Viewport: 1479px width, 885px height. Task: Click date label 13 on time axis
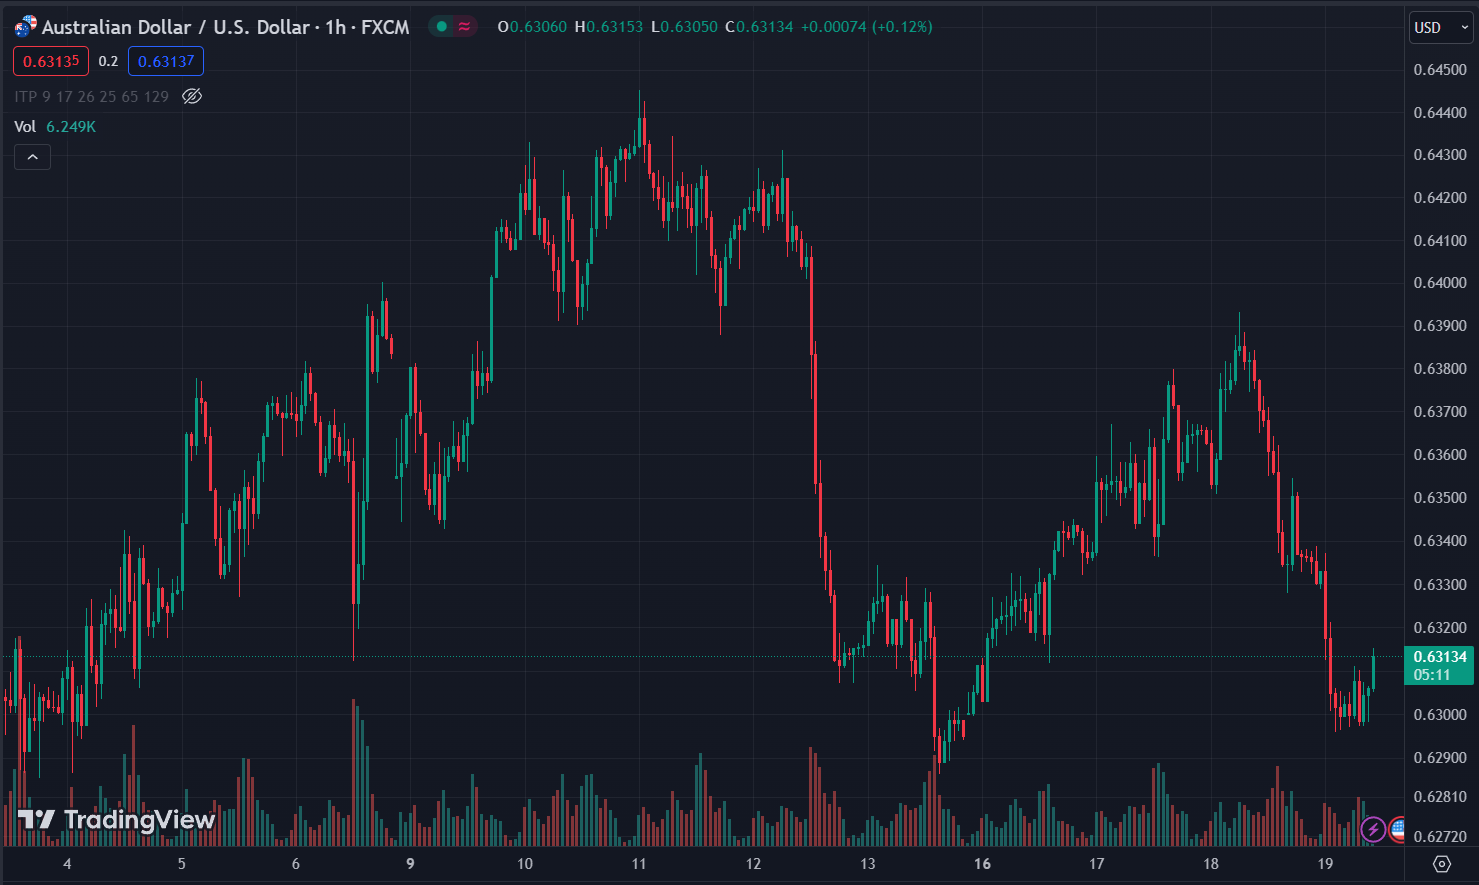pyautogui.click(x=868, y=863)
